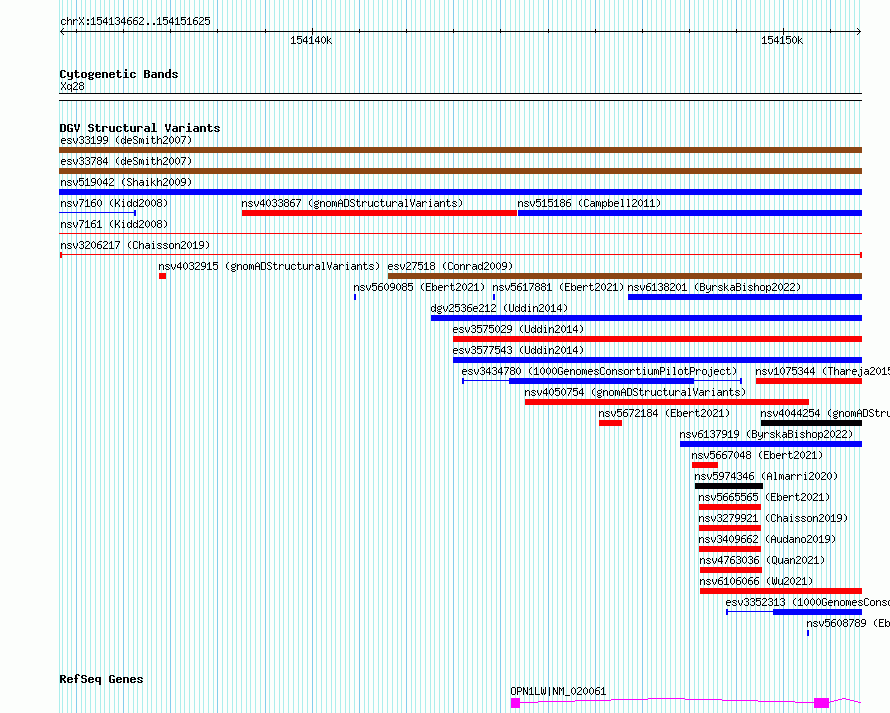Screen dimensions: 890x713
Task: Select nsv5672184 (Ebert2021) label
Action: [664, 413]
